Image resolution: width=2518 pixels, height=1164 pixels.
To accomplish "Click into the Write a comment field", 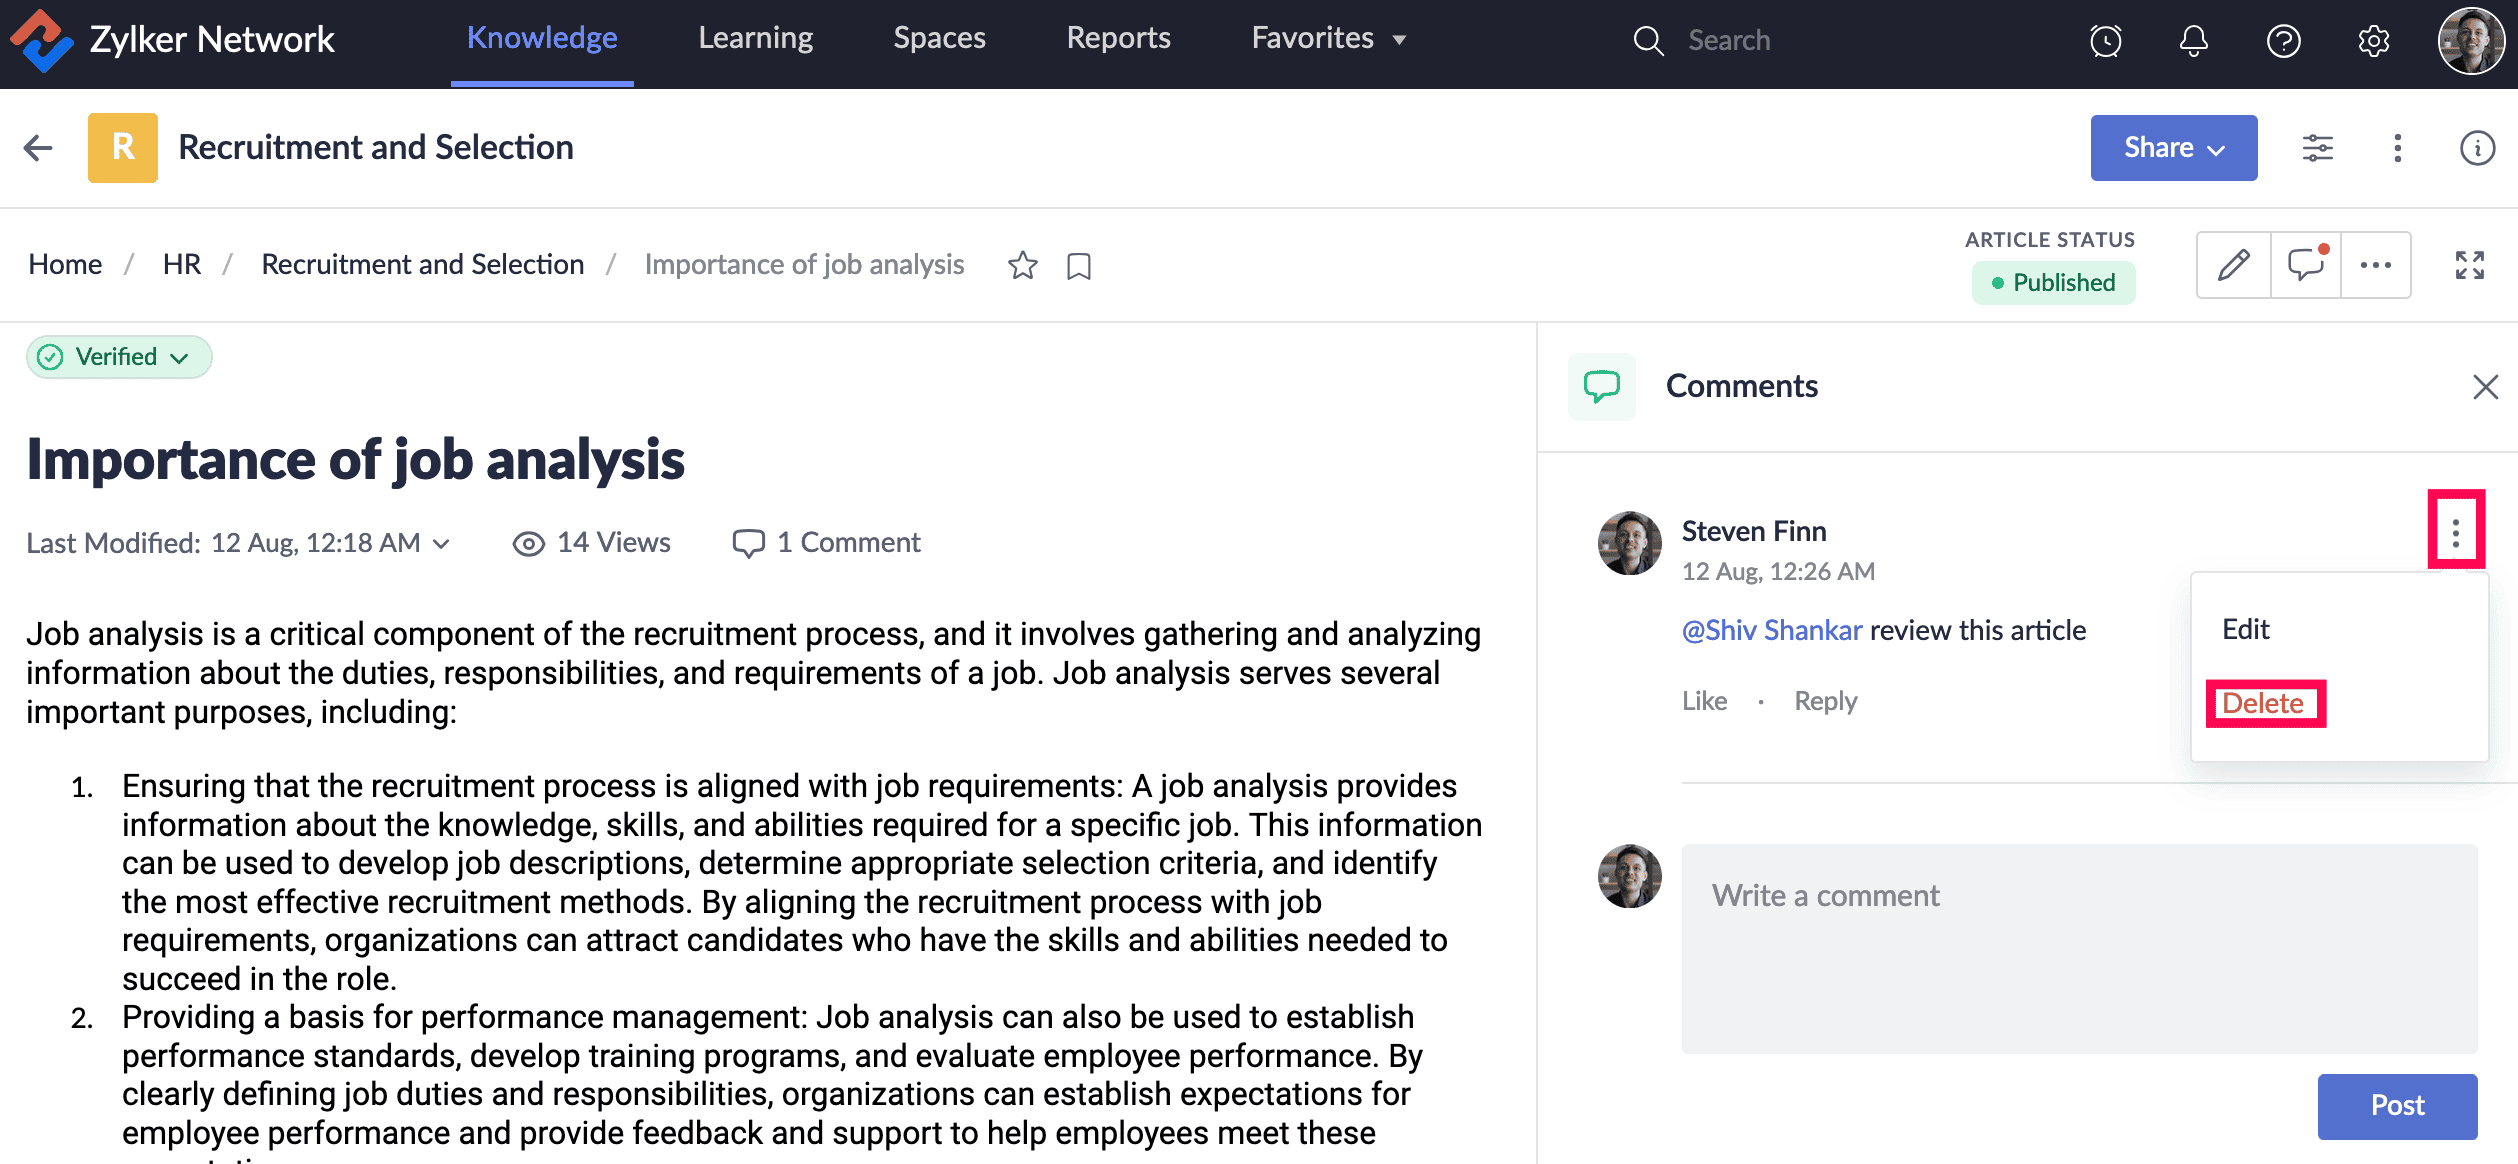I will click(x=2078, y=947).
